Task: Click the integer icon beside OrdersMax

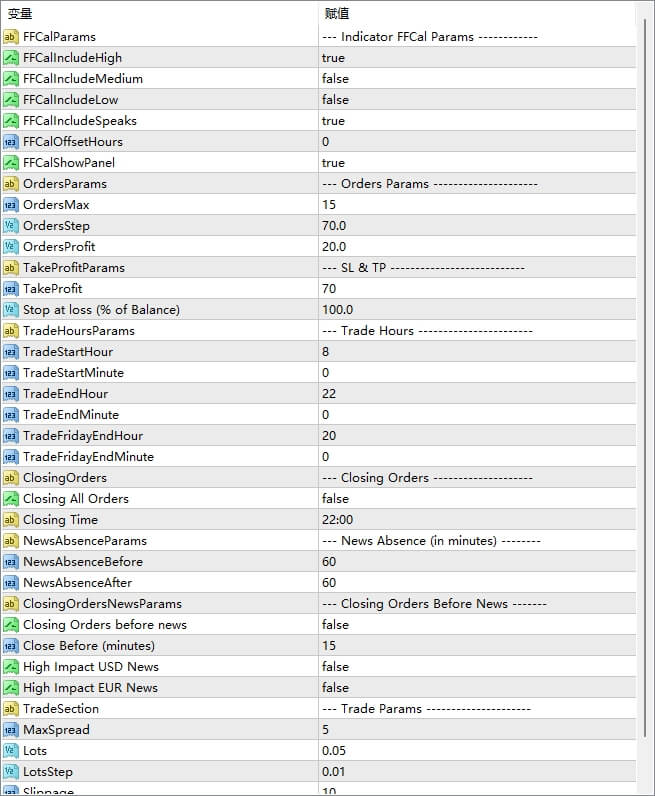Action: click(10, 205)
